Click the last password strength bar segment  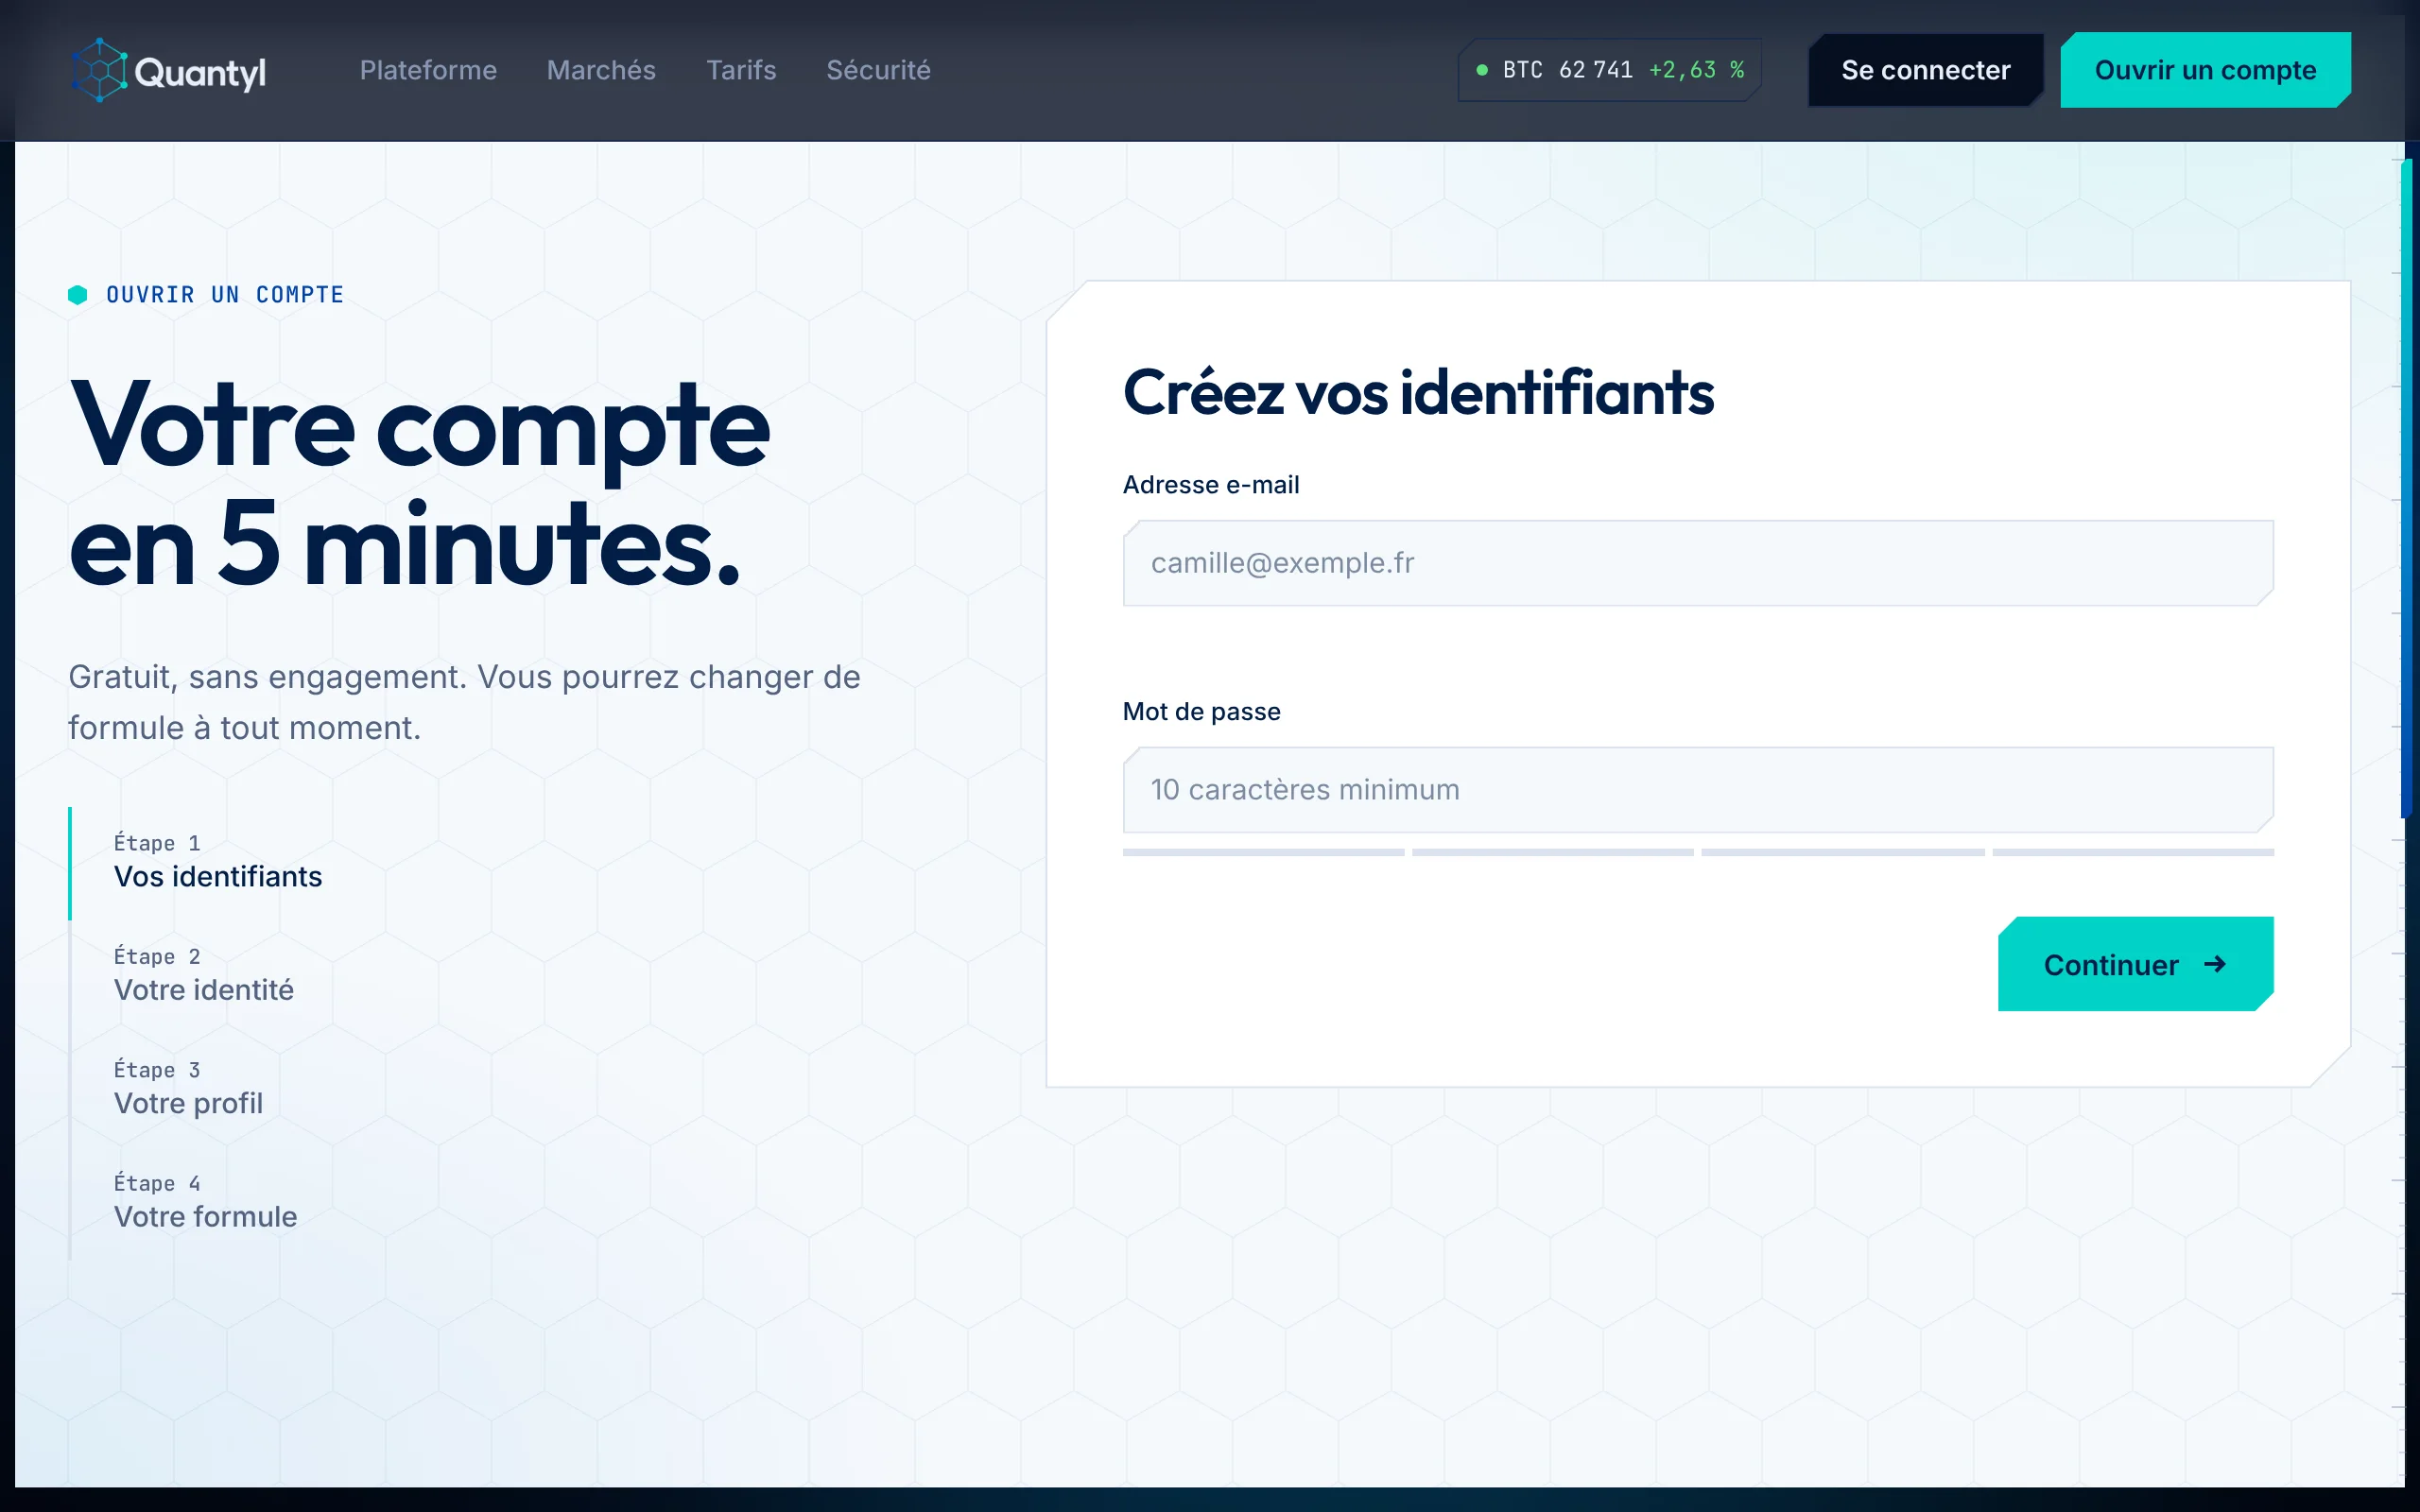tap(2133, 853)
